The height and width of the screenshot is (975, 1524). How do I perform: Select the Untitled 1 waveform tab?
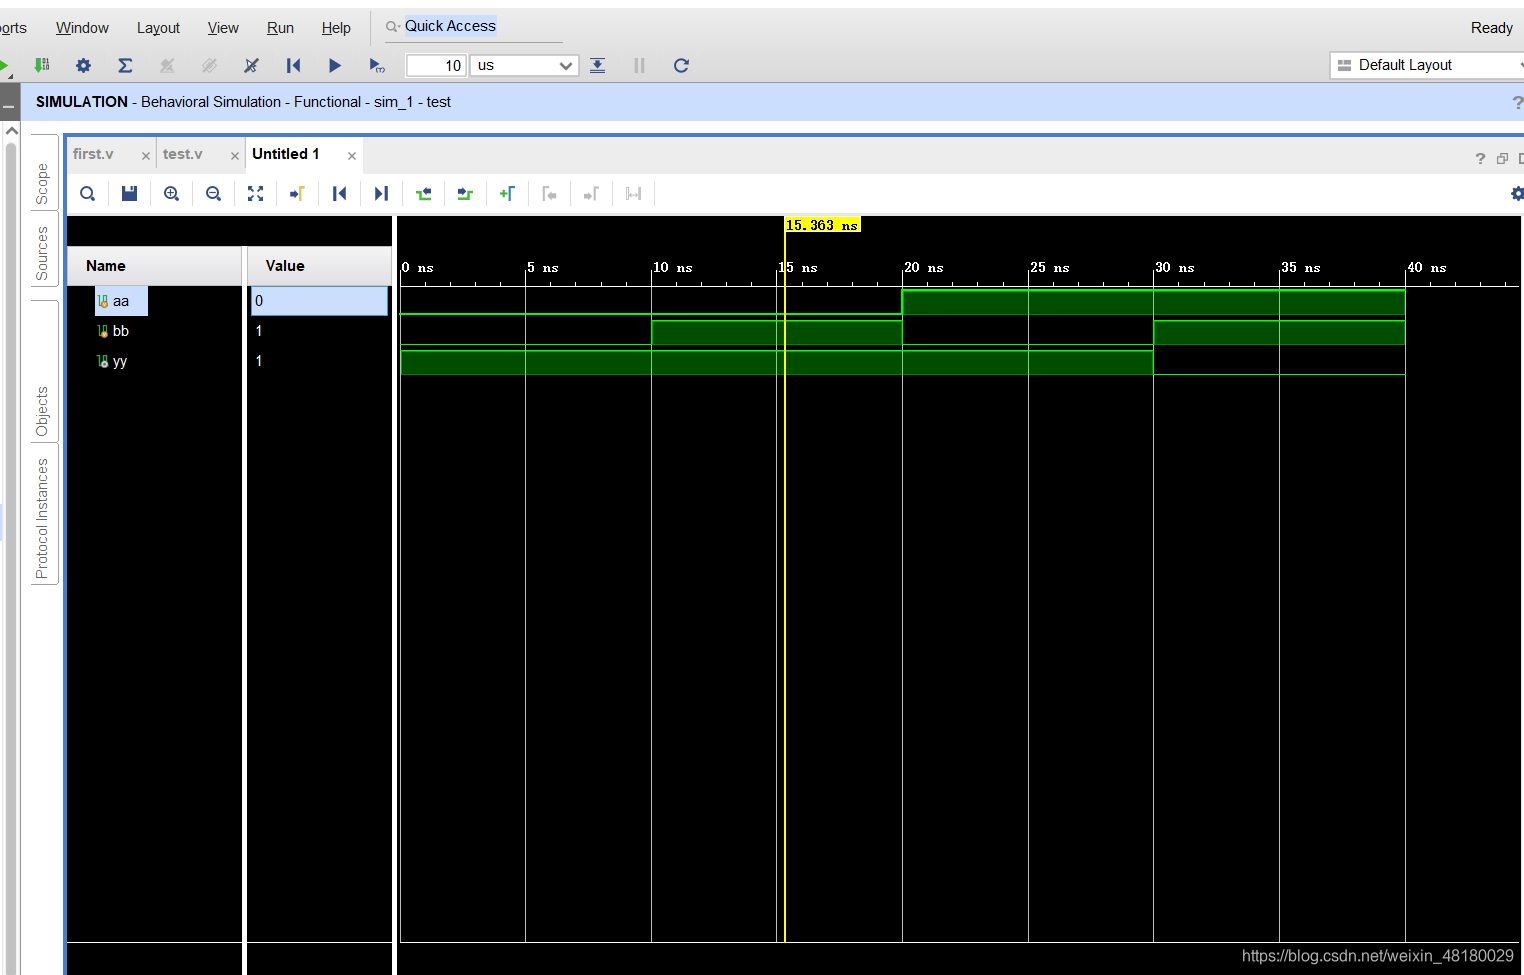pyautogui.click(x=286, y=154)
